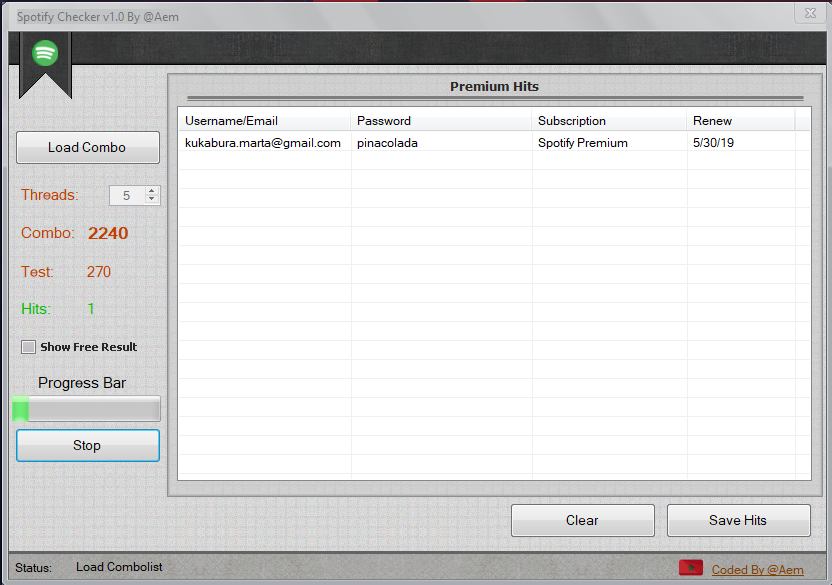Screen dimensions: 832x585
Task: Click into the Threads number field
Action: coord(127,195)
